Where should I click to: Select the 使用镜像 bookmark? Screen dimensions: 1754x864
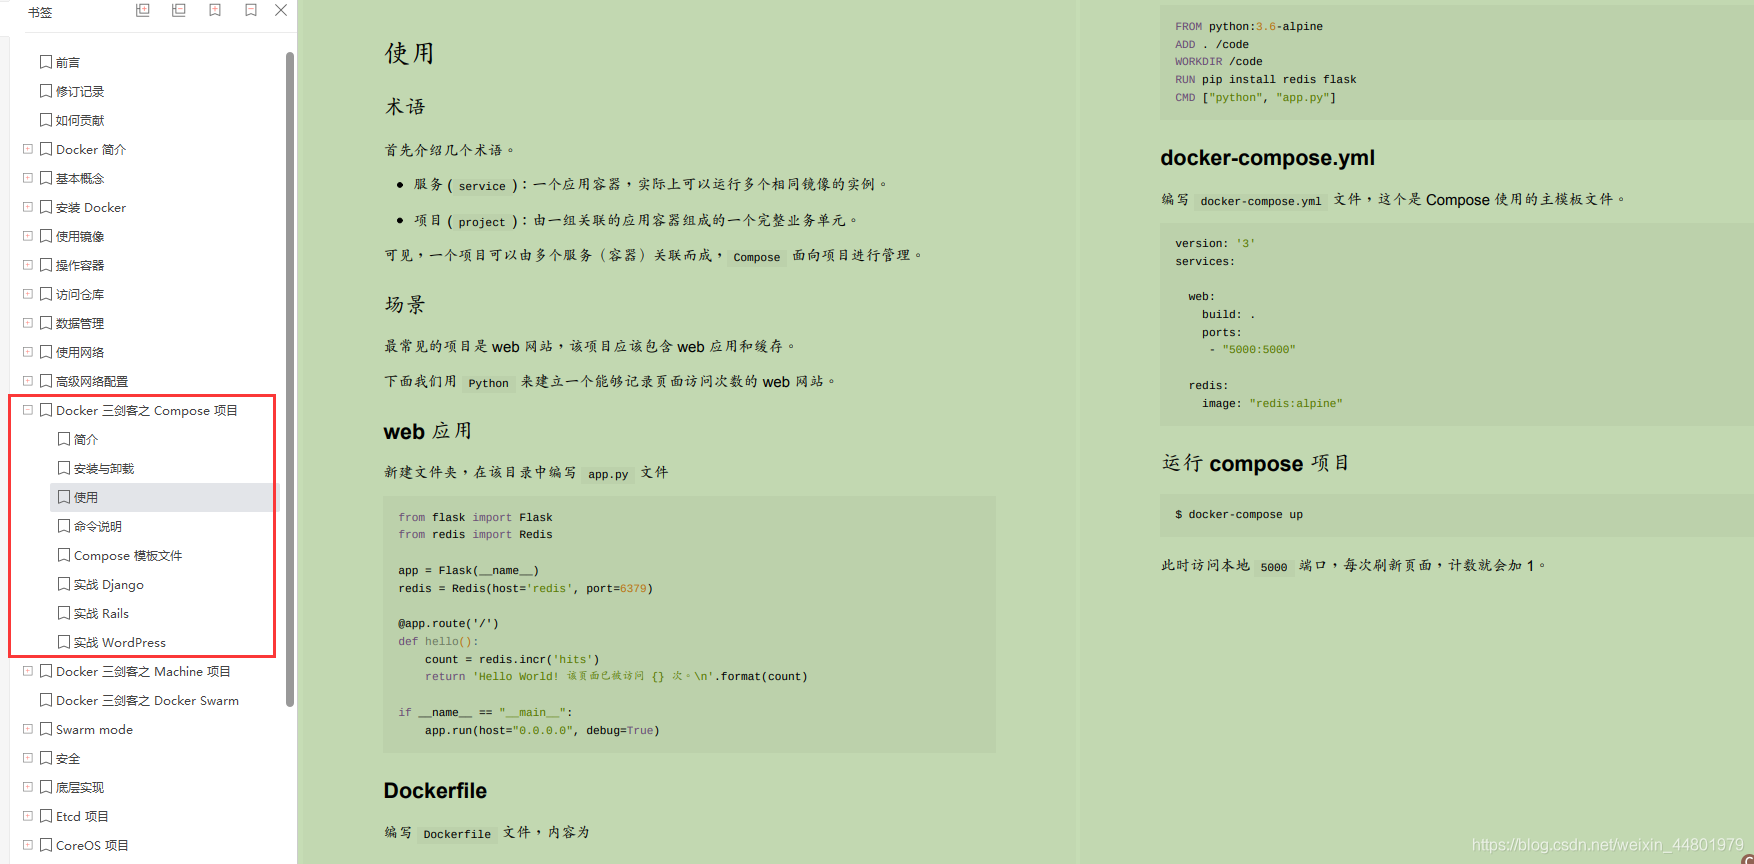(80, 236)
